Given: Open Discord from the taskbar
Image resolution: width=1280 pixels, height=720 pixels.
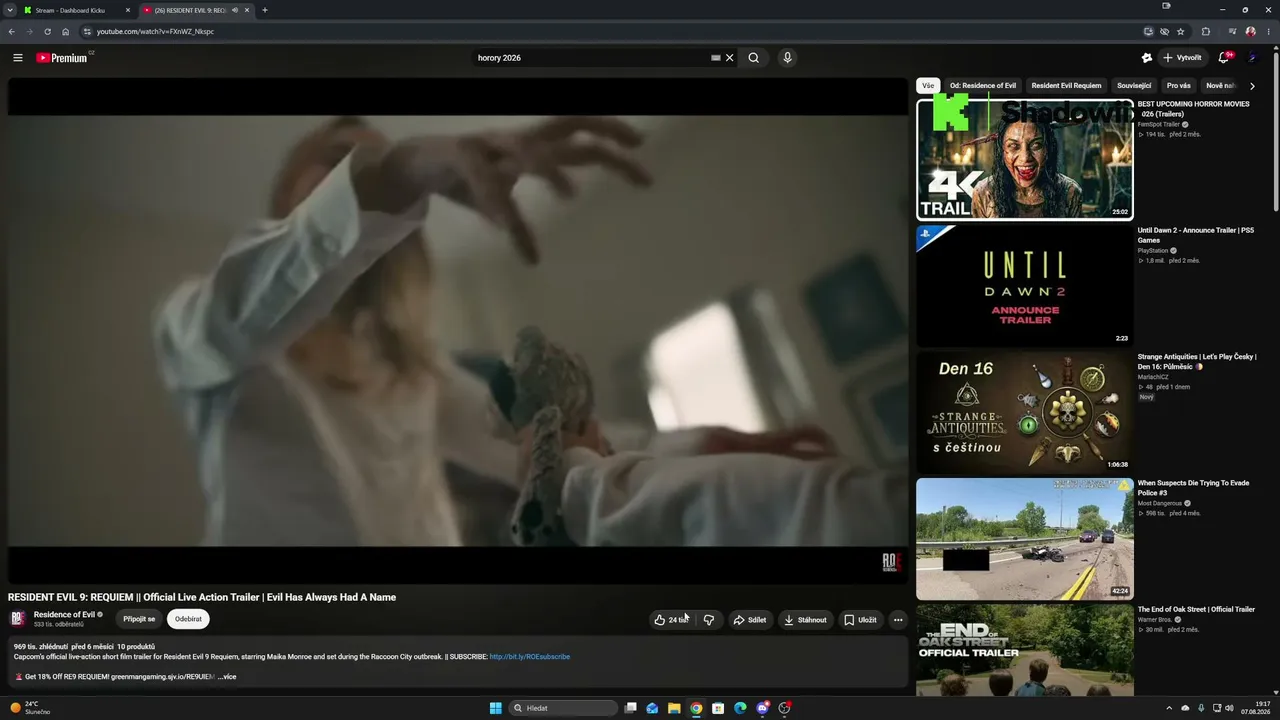Looking at the screenshot, I should pos(762,708).
